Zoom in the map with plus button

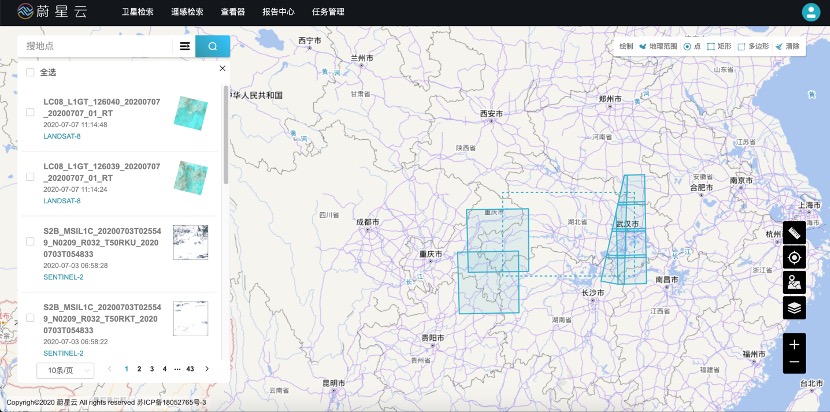pyautogui.click(x=794, y=344)
